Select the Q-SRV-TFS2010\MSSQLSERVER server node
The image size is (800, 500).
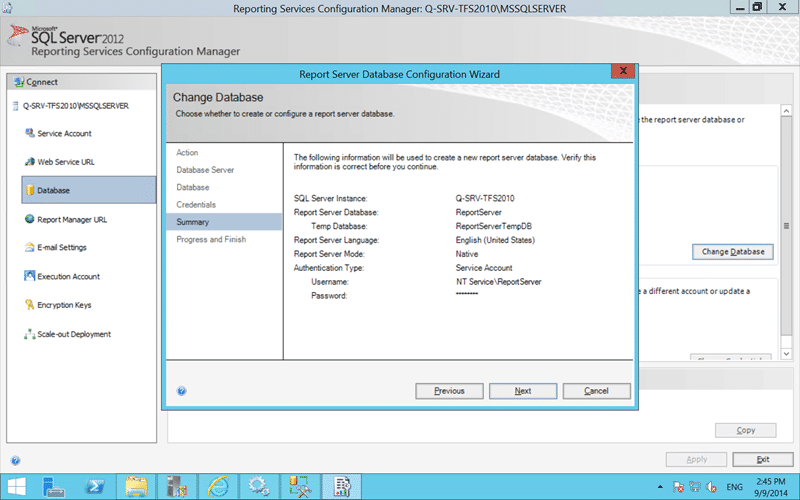pos(75,106)
